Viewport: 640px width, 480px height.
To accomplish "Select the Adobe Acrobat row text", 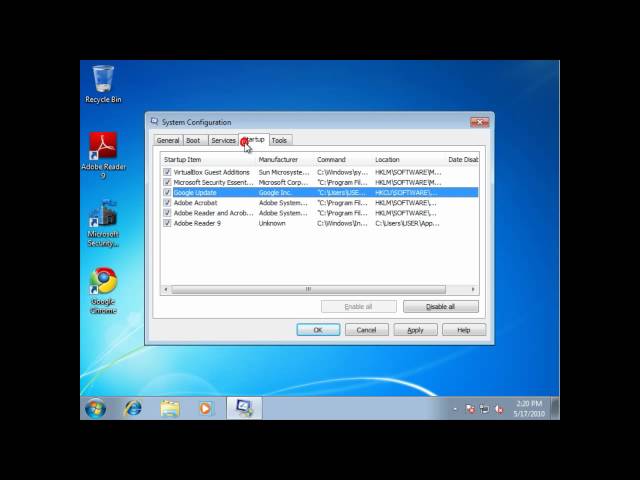I will point(196,203).
